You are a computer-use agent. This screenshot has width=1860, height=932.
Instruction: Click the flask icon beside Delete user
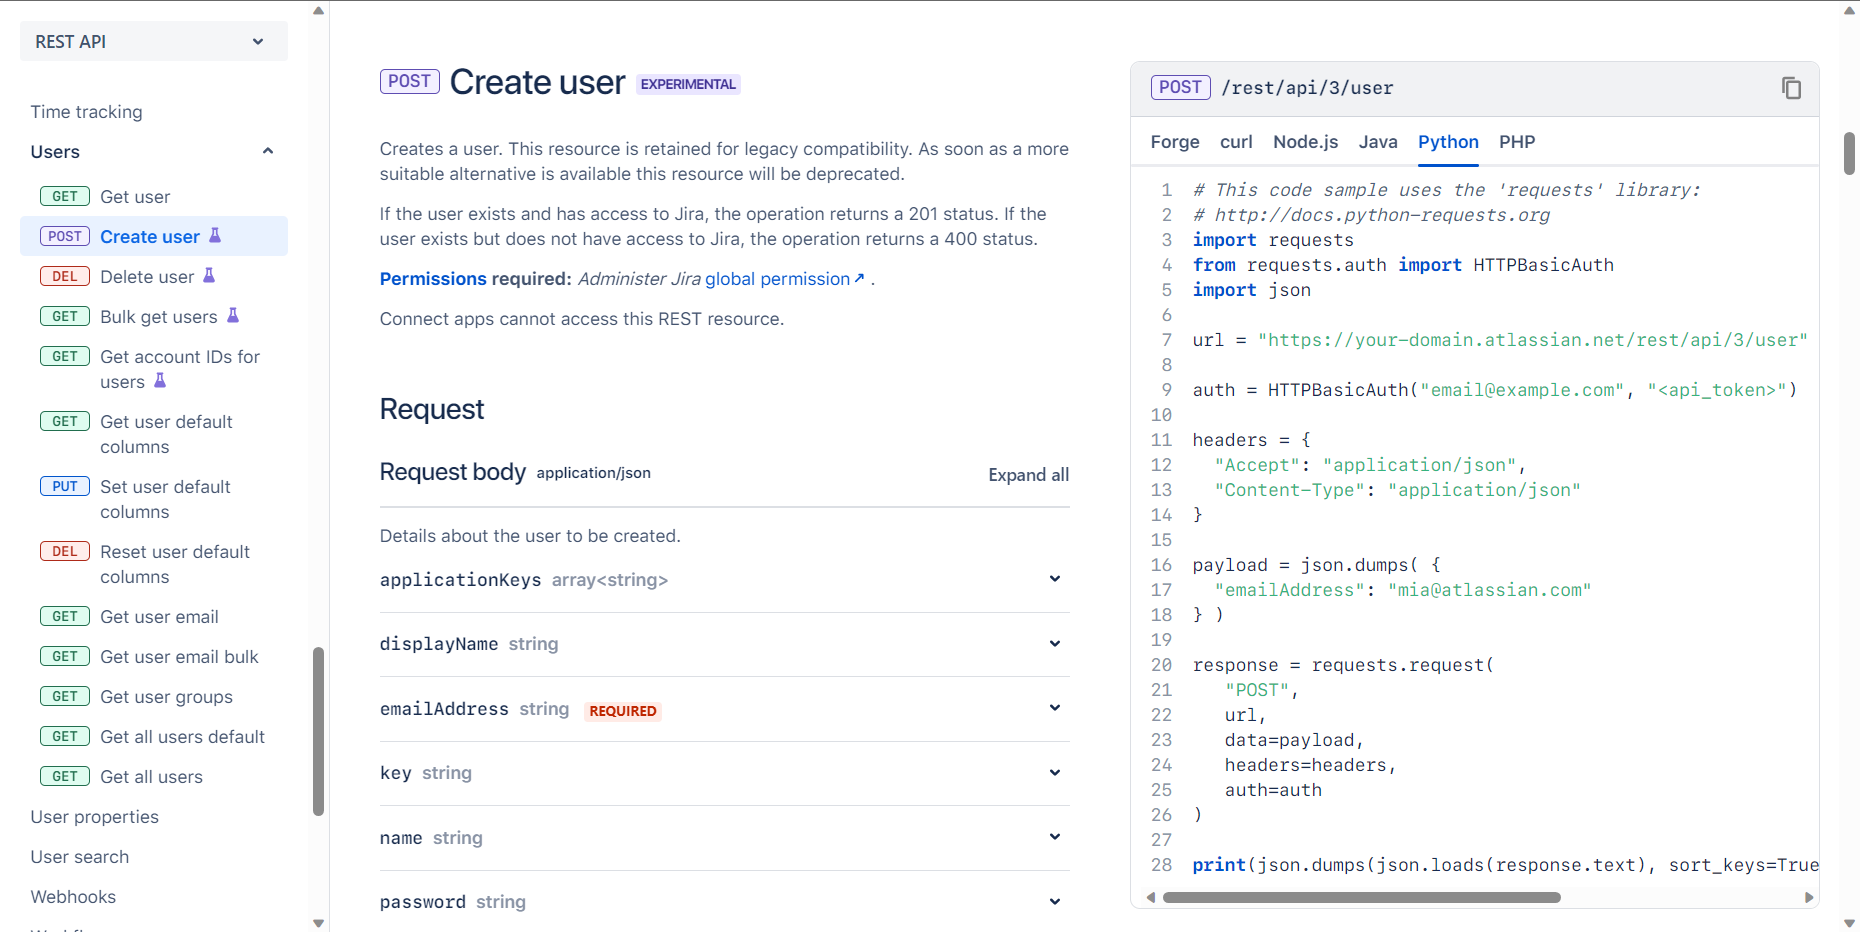click(x=209, y=275)
